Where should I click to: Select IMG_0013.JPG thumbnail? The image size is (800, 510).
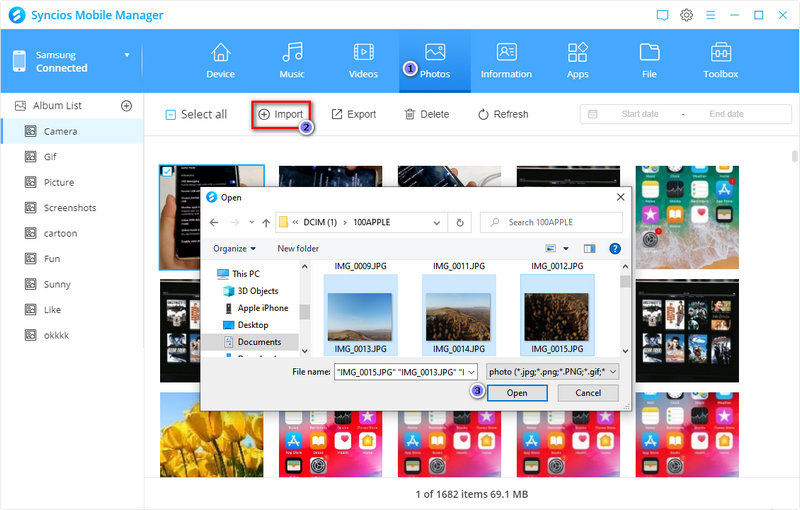click(360, 314)
